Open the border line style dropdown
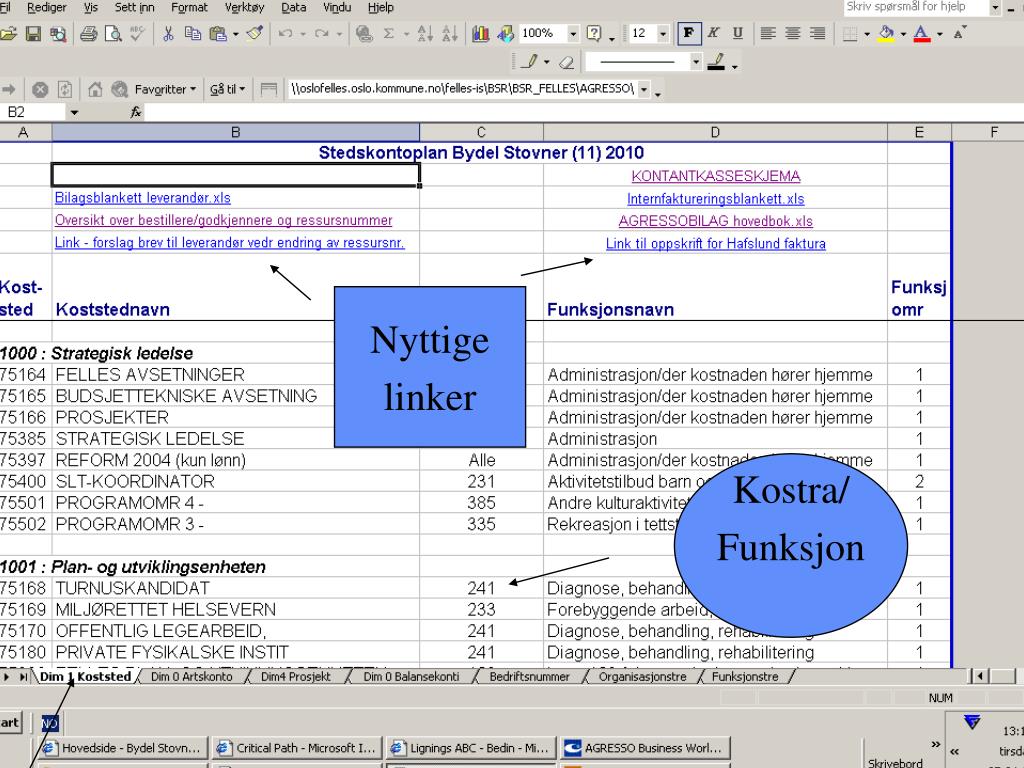 pos(696,62)
